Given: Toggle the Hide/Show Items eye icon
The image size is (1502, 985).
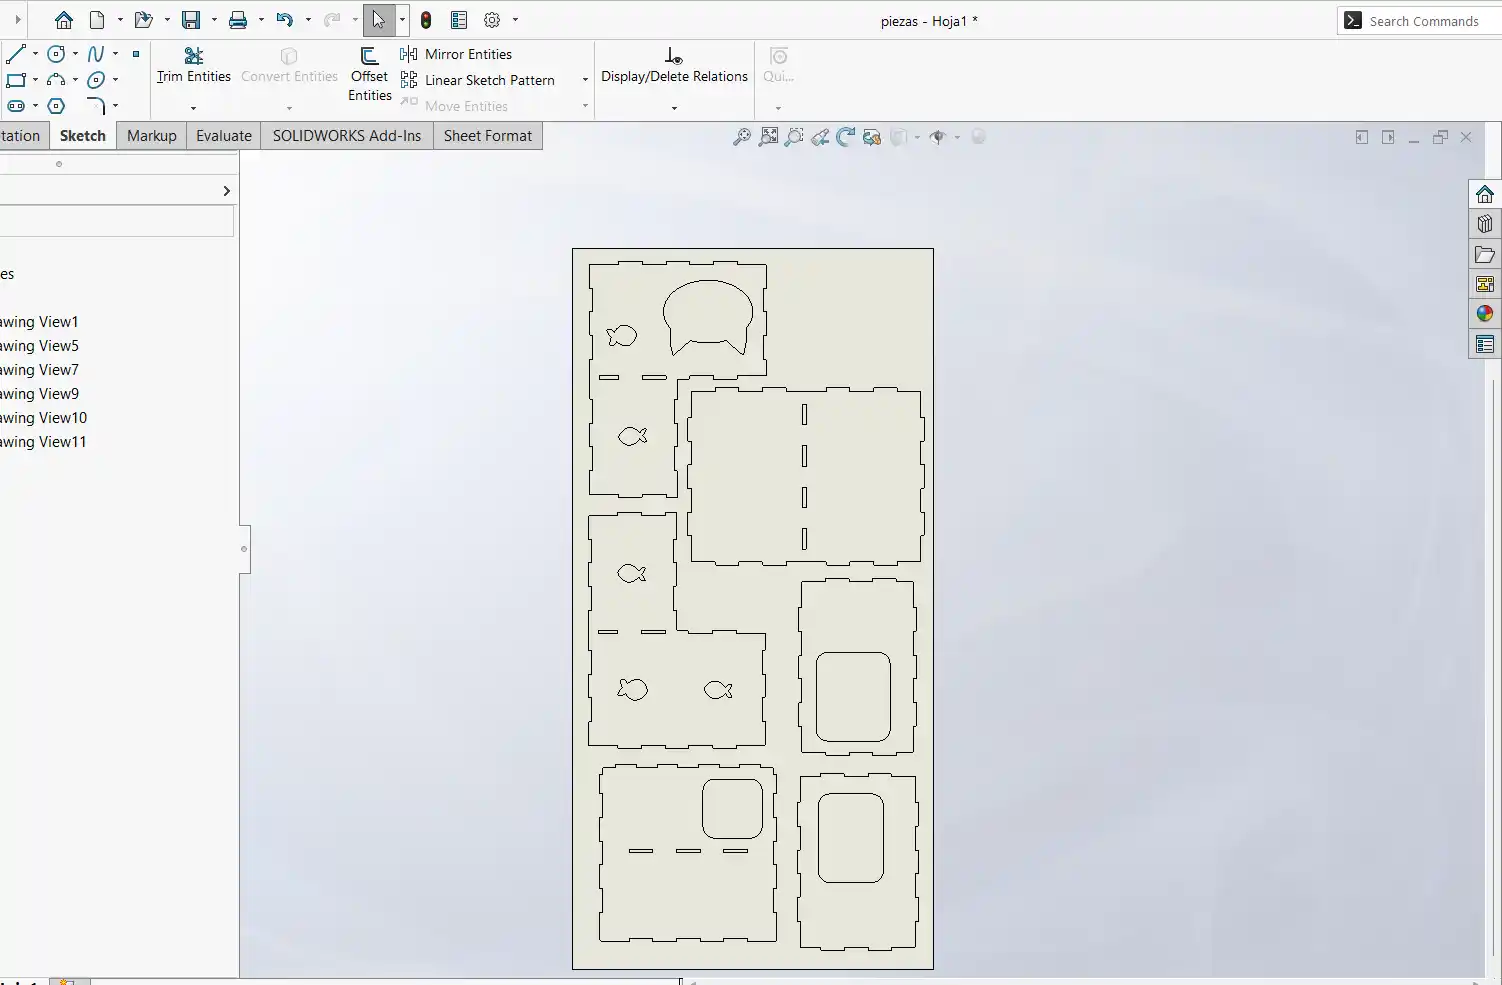Looking at the screenshot, I should point(938,137).
